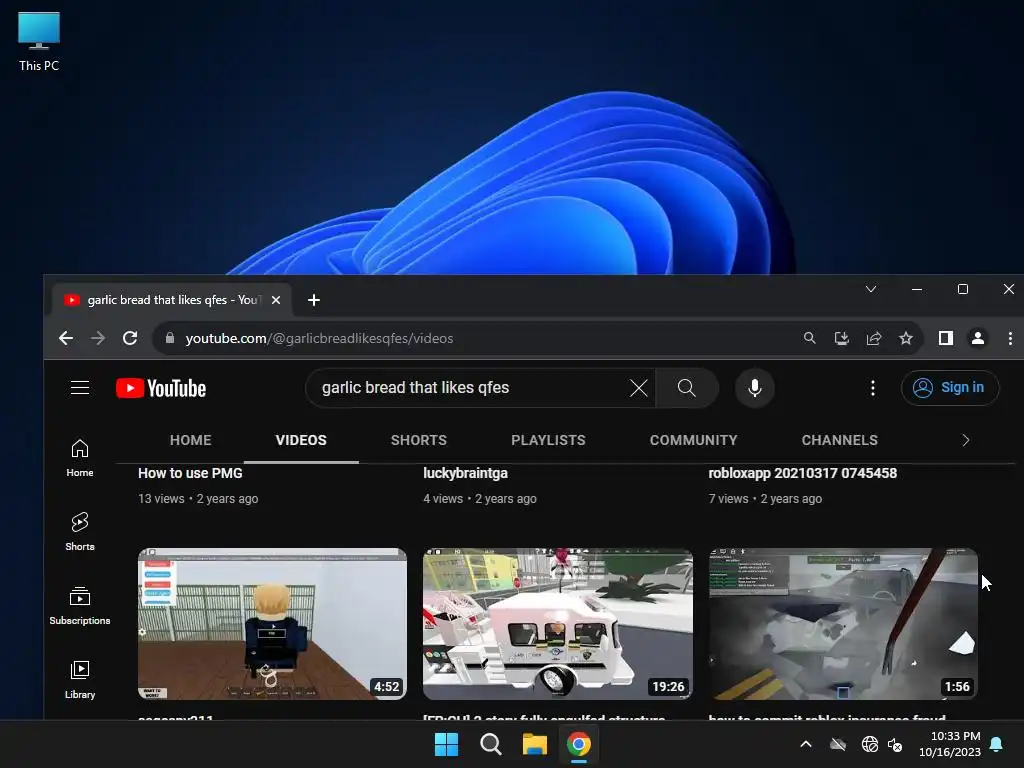The image size is (1024, 768).
Task: Bookmark this tab with the star icon
Action: click(x=905, y=338)
